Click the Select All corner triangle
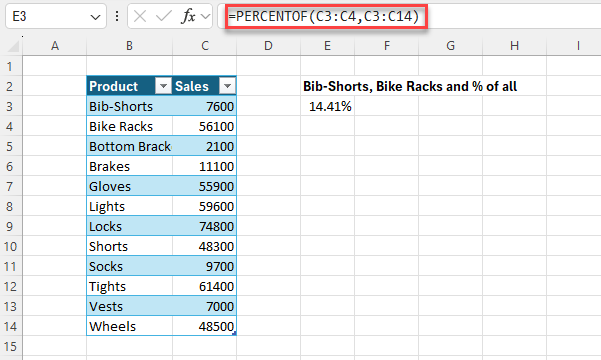Viewport: 601px width, 360px height. 14,46
